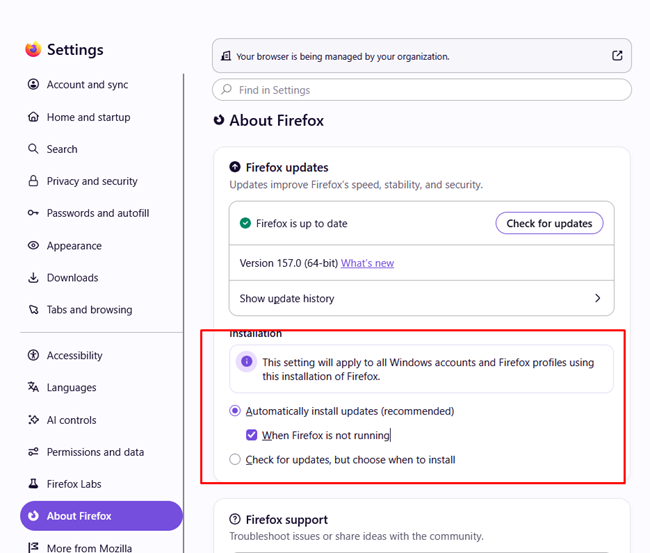Image resolution: width=650 pixels, height=553 pixels.
Task: Click the Search magnifier icon in sidebar
Action: 33,149
